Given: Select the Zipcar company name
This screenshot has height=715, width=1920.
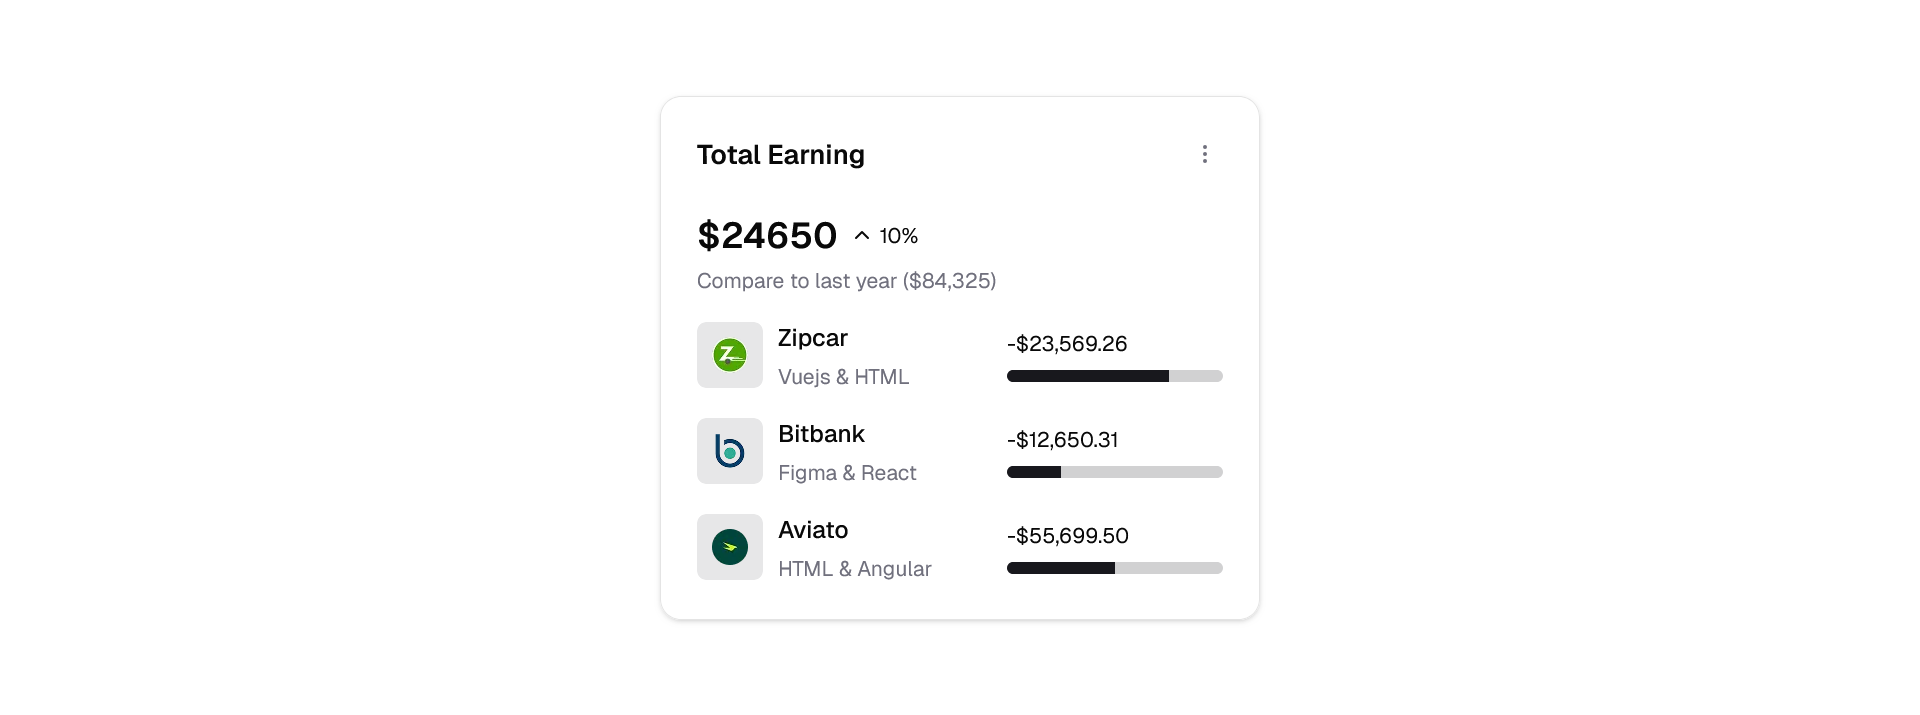Looking at the screenshot, I should pyautogui.click(x=812, y=338).
